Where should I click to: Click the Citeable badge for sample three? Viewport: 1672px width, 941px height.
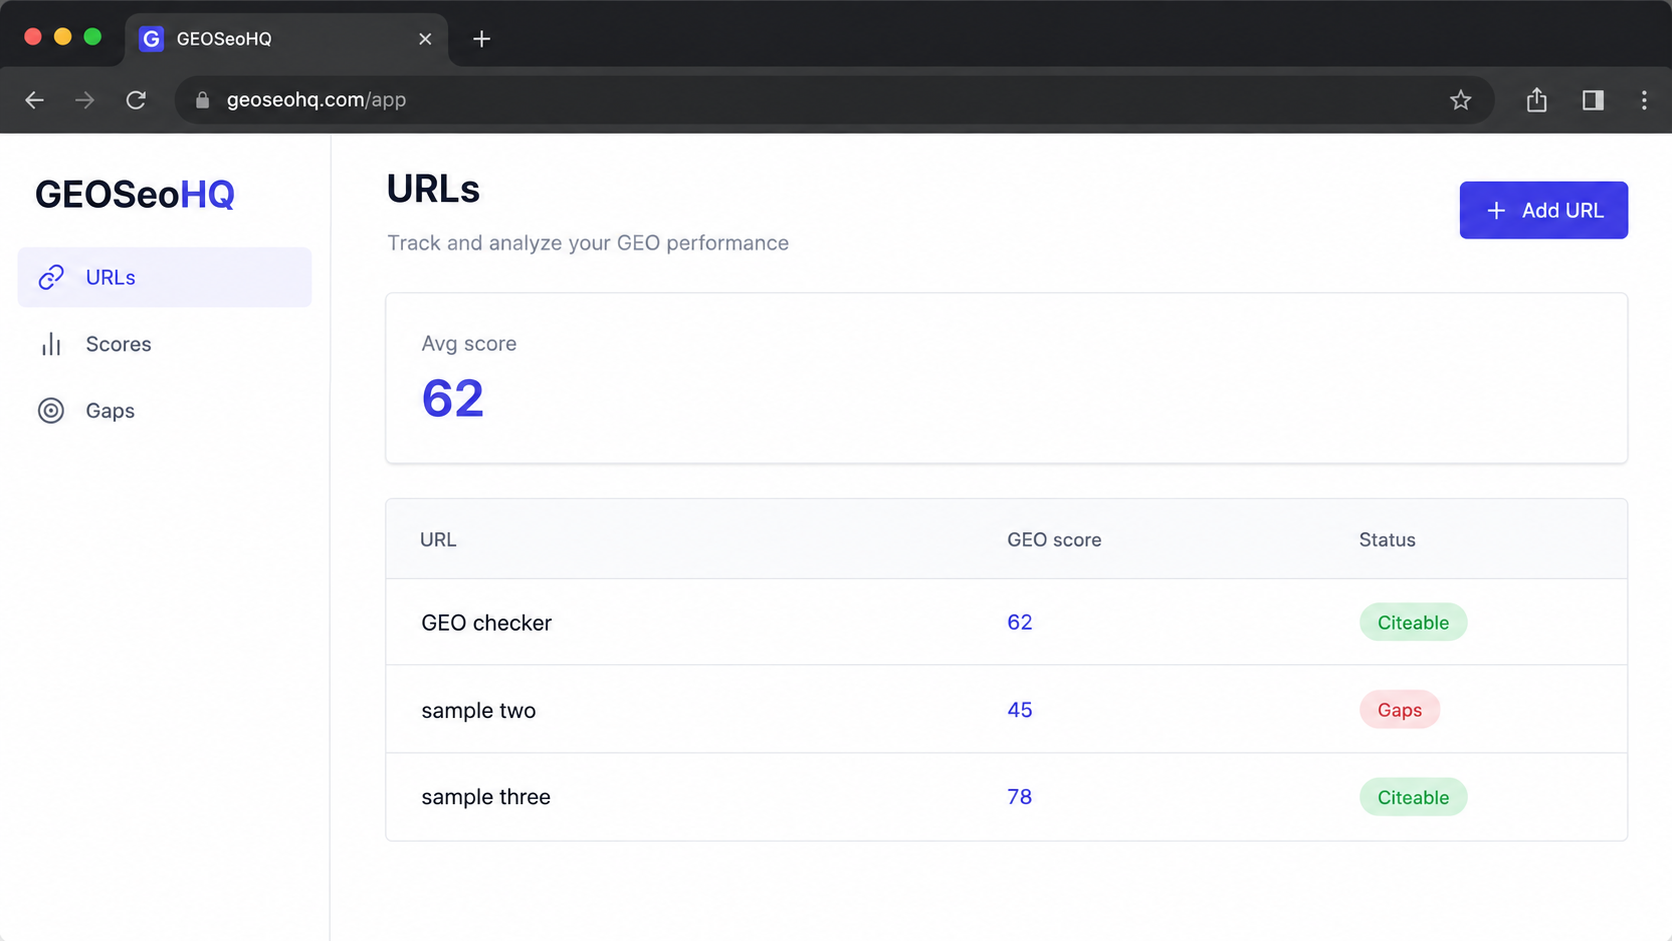pos(1413,797)
